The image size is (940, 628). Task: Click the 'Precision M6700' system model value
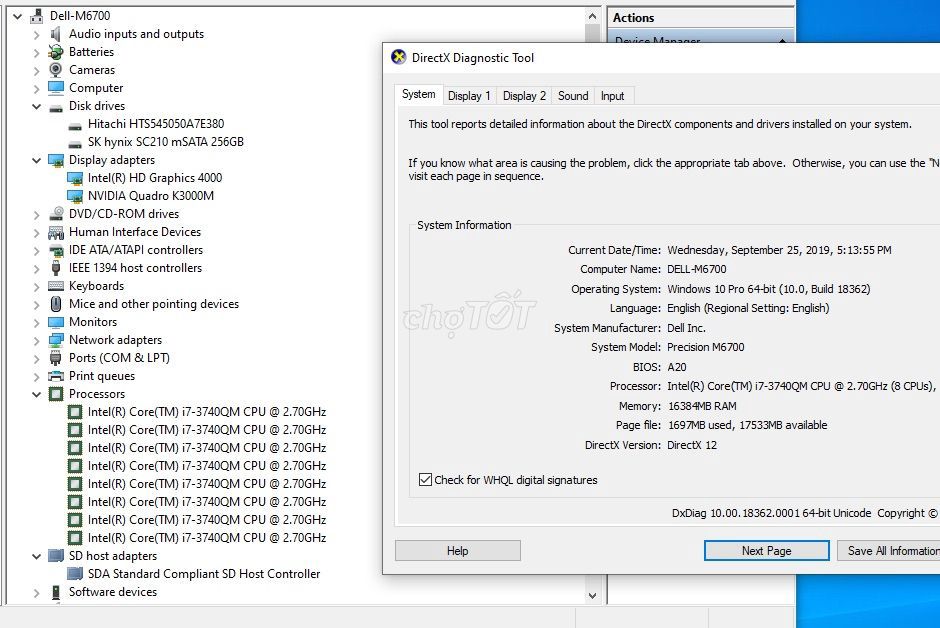(x=706, y=347)
